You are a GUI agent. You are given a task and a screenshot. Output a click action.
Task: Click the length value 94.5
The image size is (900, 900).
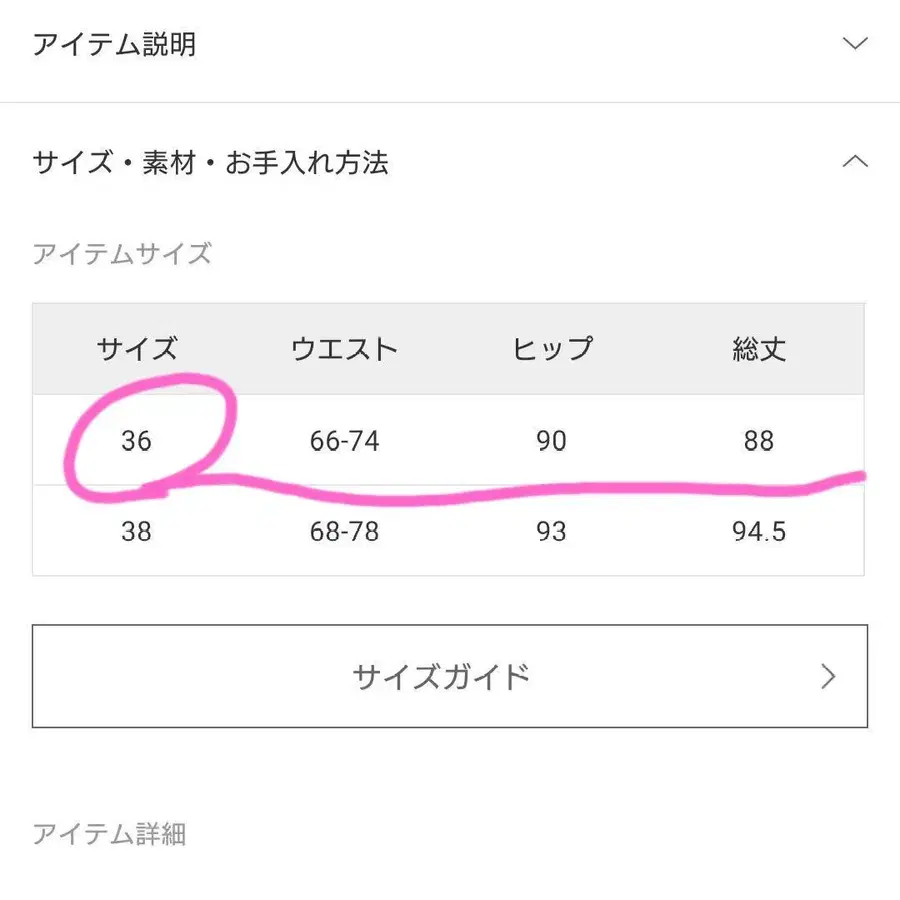click(x=760, y=531)
